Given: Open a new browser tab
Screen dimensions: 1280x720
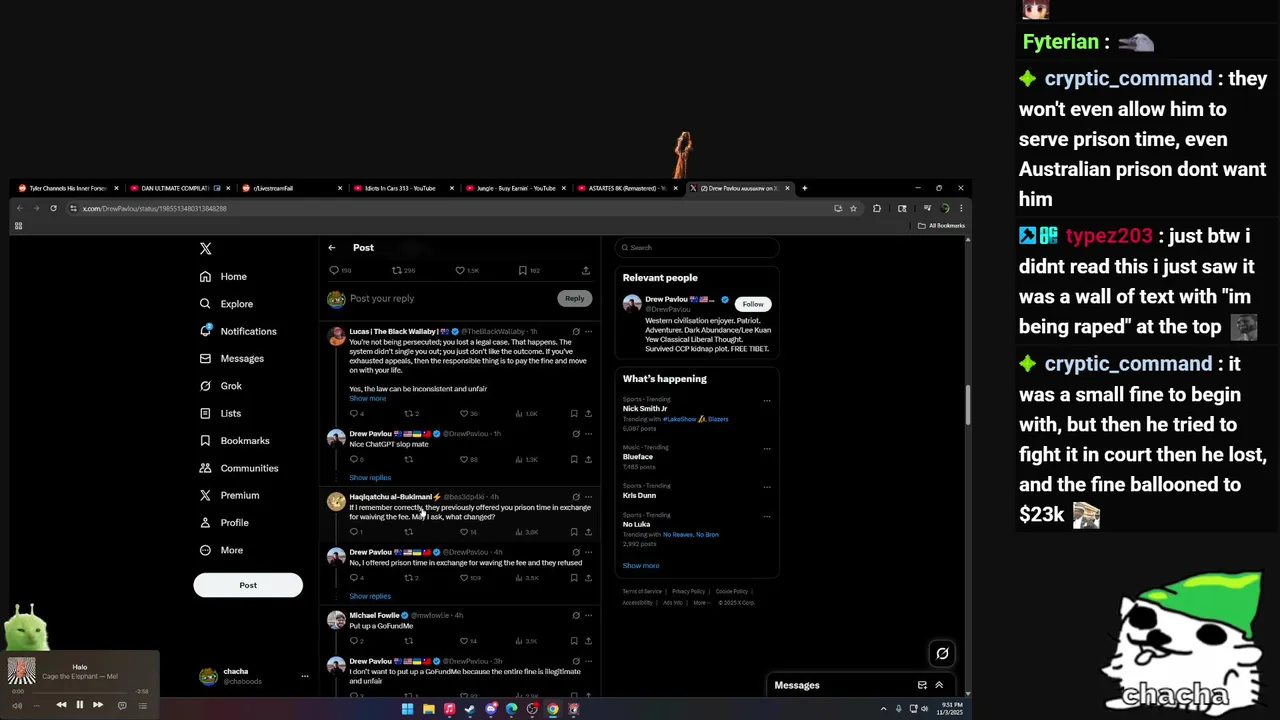Looking at the screenshot, I should tap(804, 188).
